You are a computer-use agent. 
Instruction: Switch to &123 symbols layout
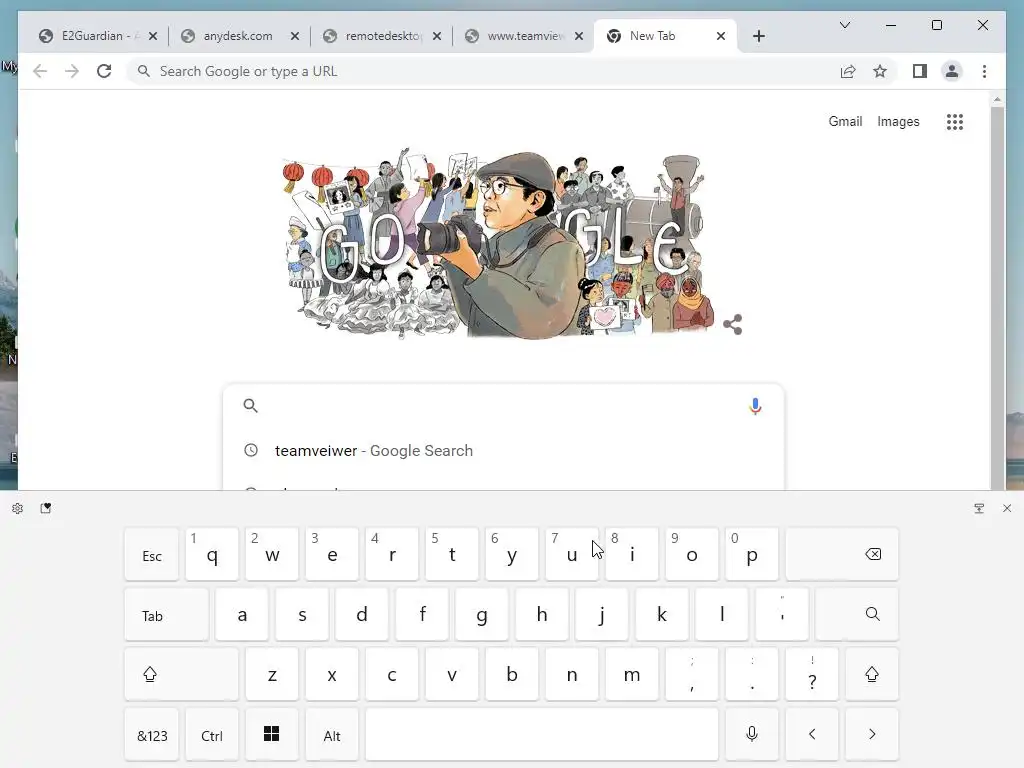(152, 734)
